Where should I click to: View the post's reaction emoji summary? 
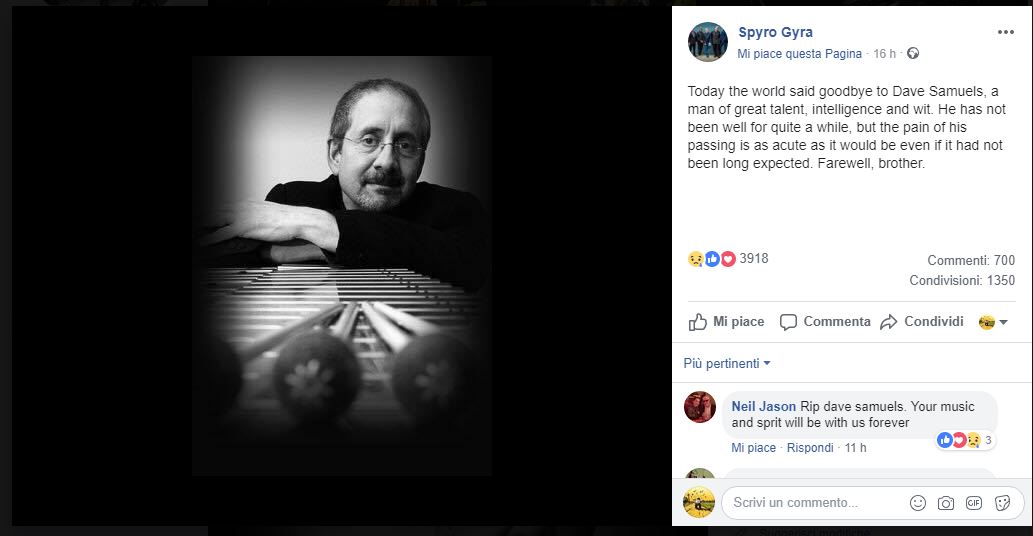click(x=712, y=259)
